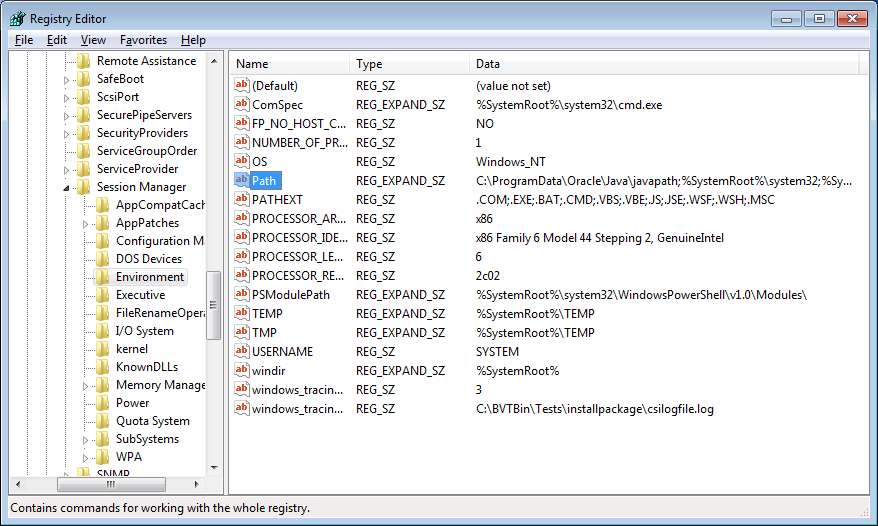Click the tree's horizontal scroll right arrow
878x526 pixels.
[x=197, y=484]
